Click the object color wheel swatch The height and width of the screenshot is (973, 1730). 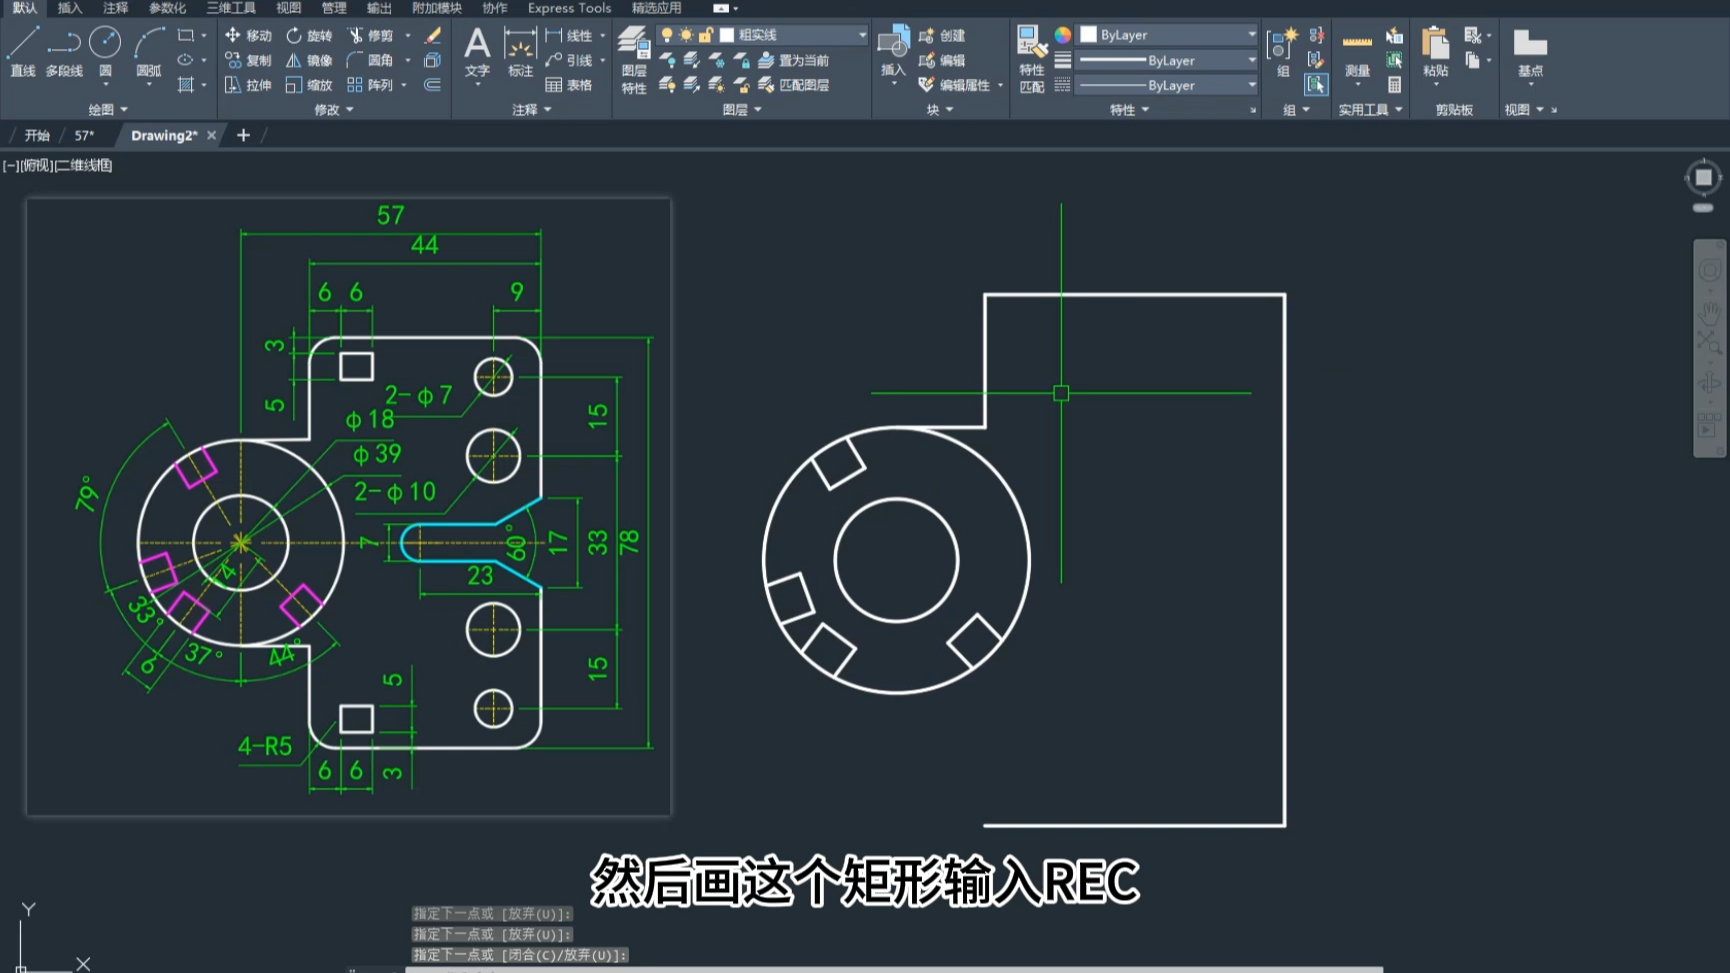click(x=1062, y=35)
